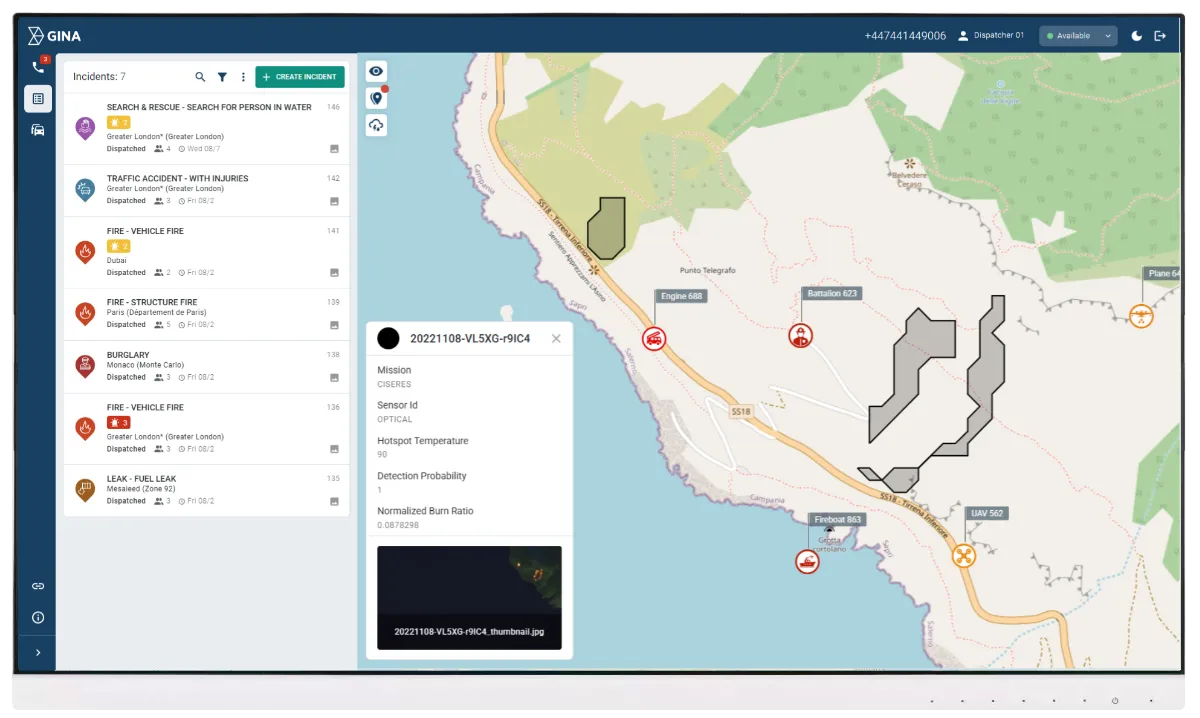Click the logout icon in header

[x=1160, y=36]
